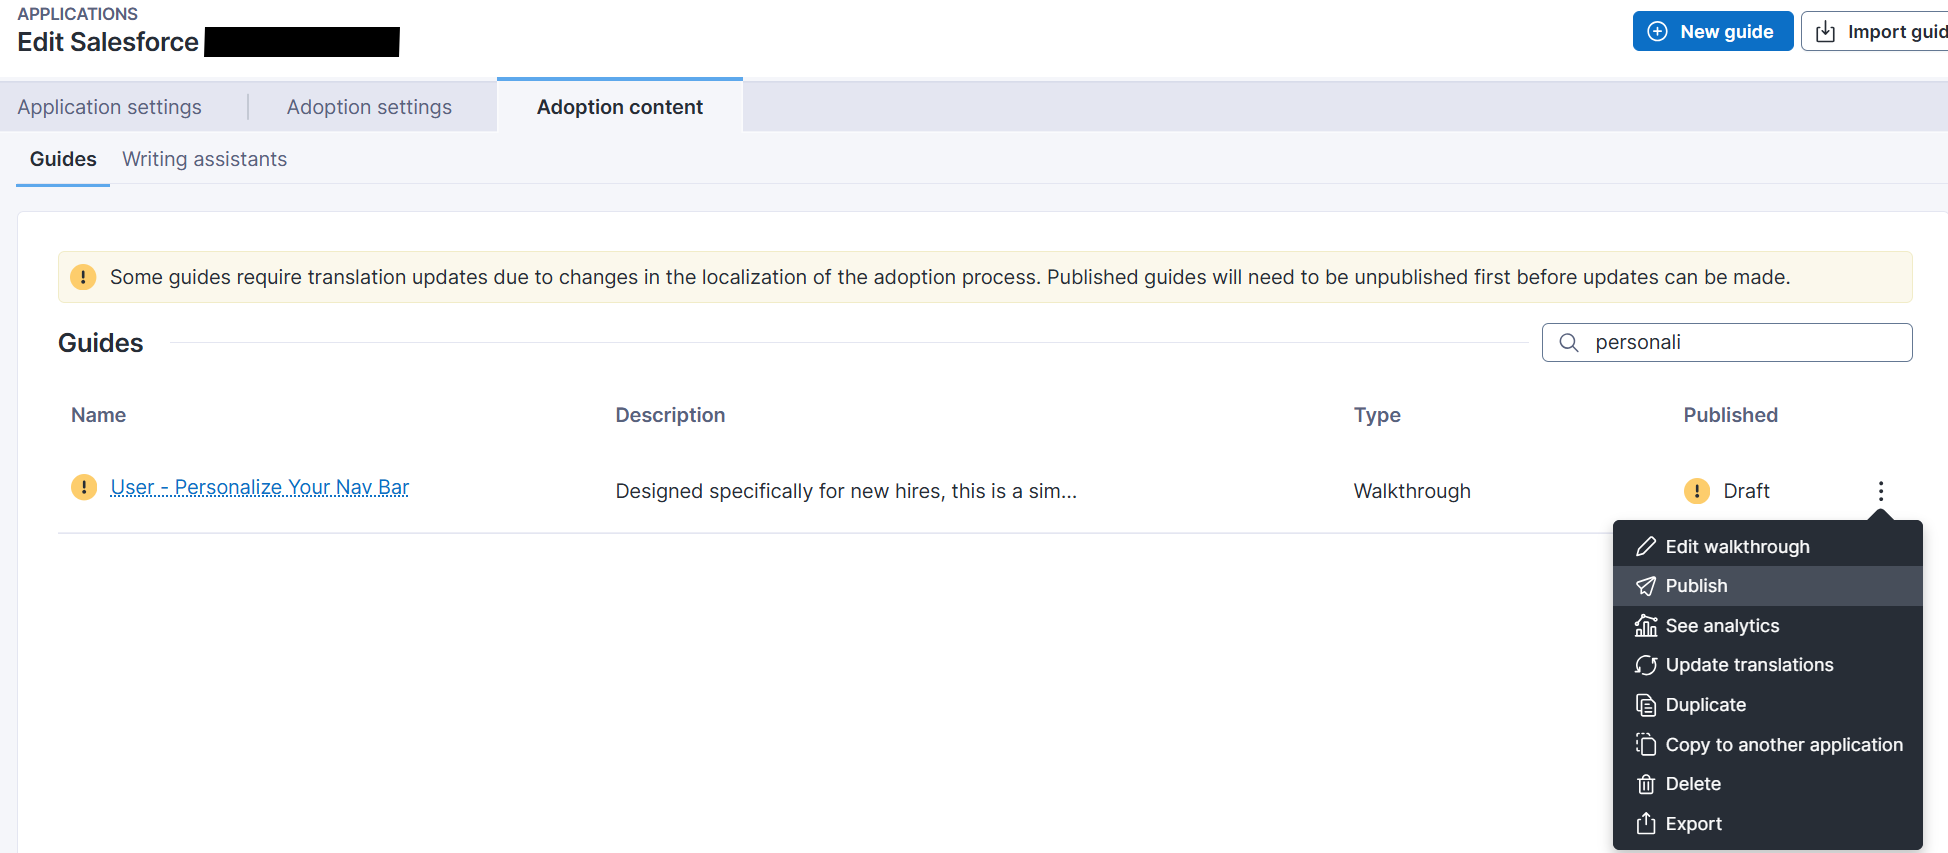Click the See analytics chart icon
The image size is (1948, 853).
coord(1645,626)
